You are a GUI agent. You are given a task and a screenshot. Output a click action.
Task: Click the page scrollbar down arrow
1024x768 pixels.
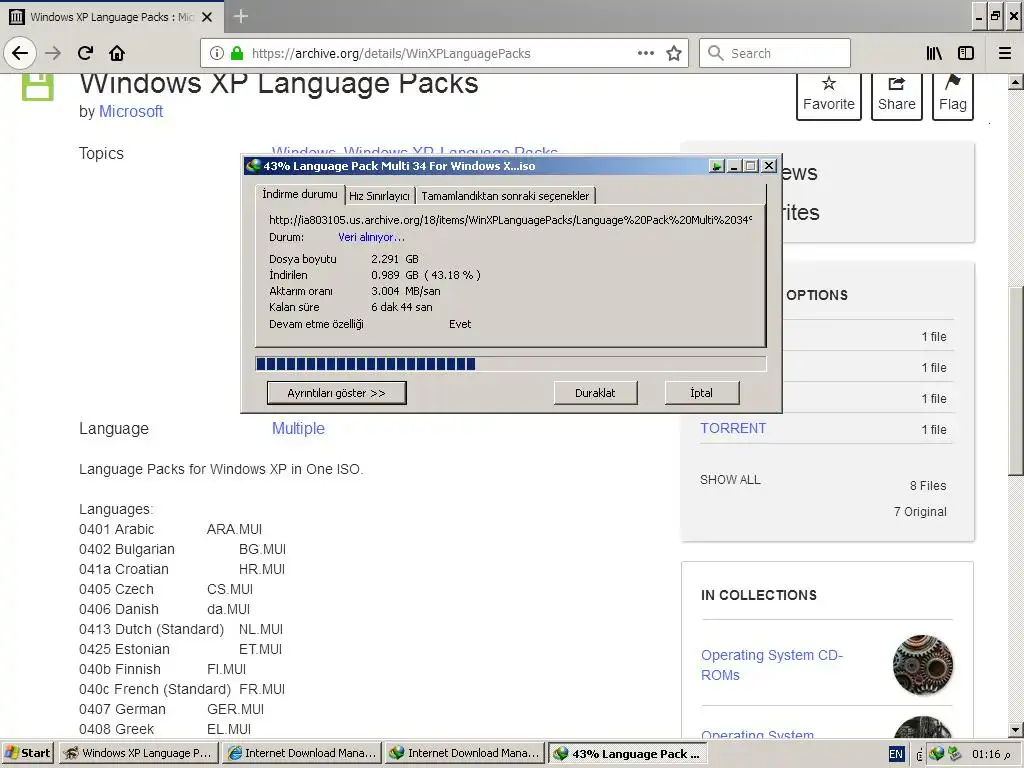click(x=1015, y=730)
